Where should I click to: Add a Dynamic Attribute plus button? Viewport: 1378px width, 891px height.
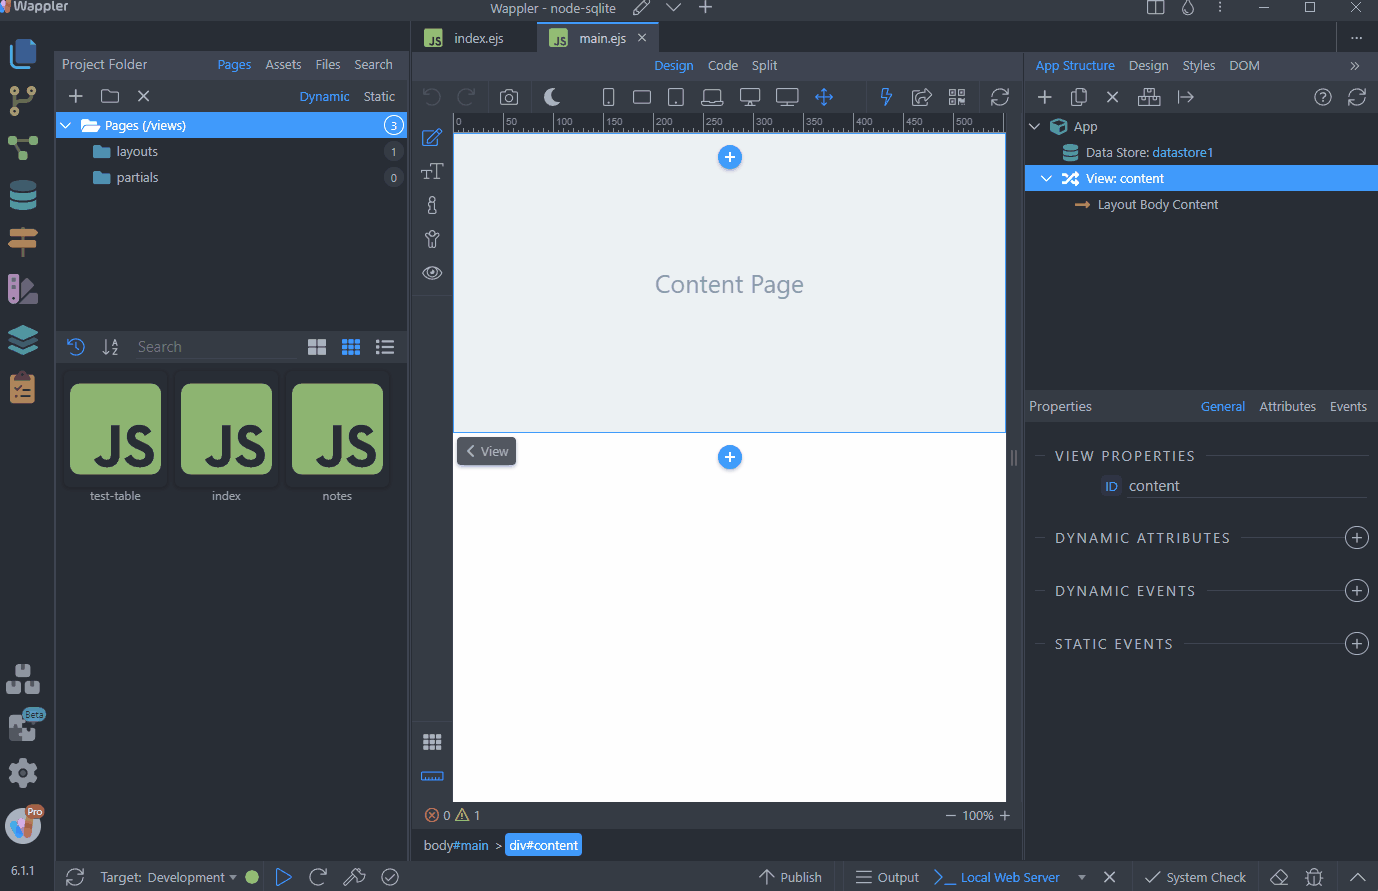tap(1357, 538)
